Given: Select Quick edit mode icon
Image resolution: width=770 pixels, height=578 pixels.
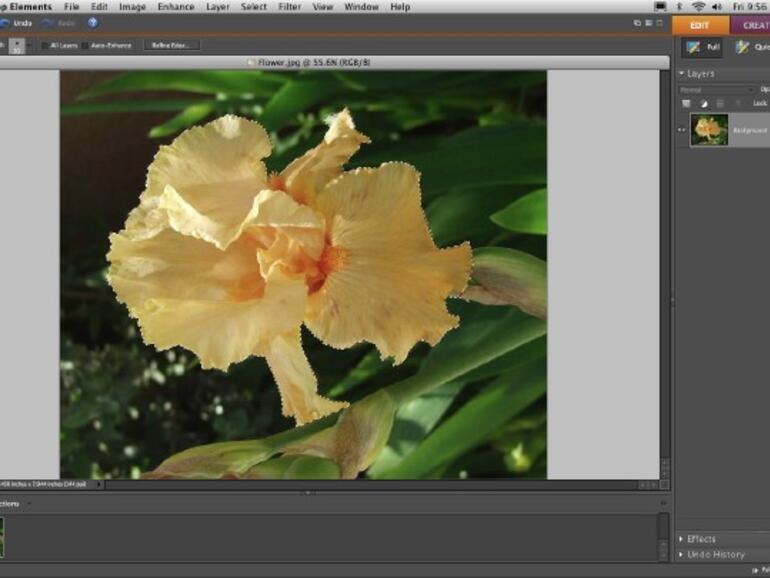Looking at the screenshot, I should (x=742, y=47).
